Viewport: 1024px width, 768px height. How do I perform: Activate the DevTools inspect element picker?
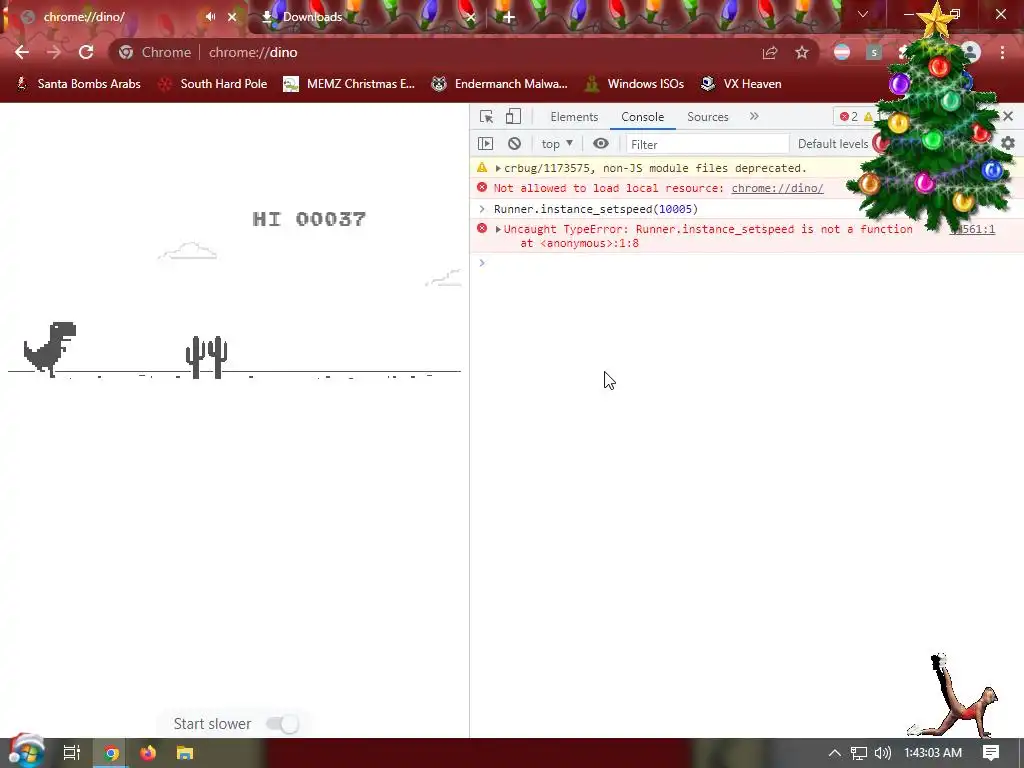coord(487,117)
